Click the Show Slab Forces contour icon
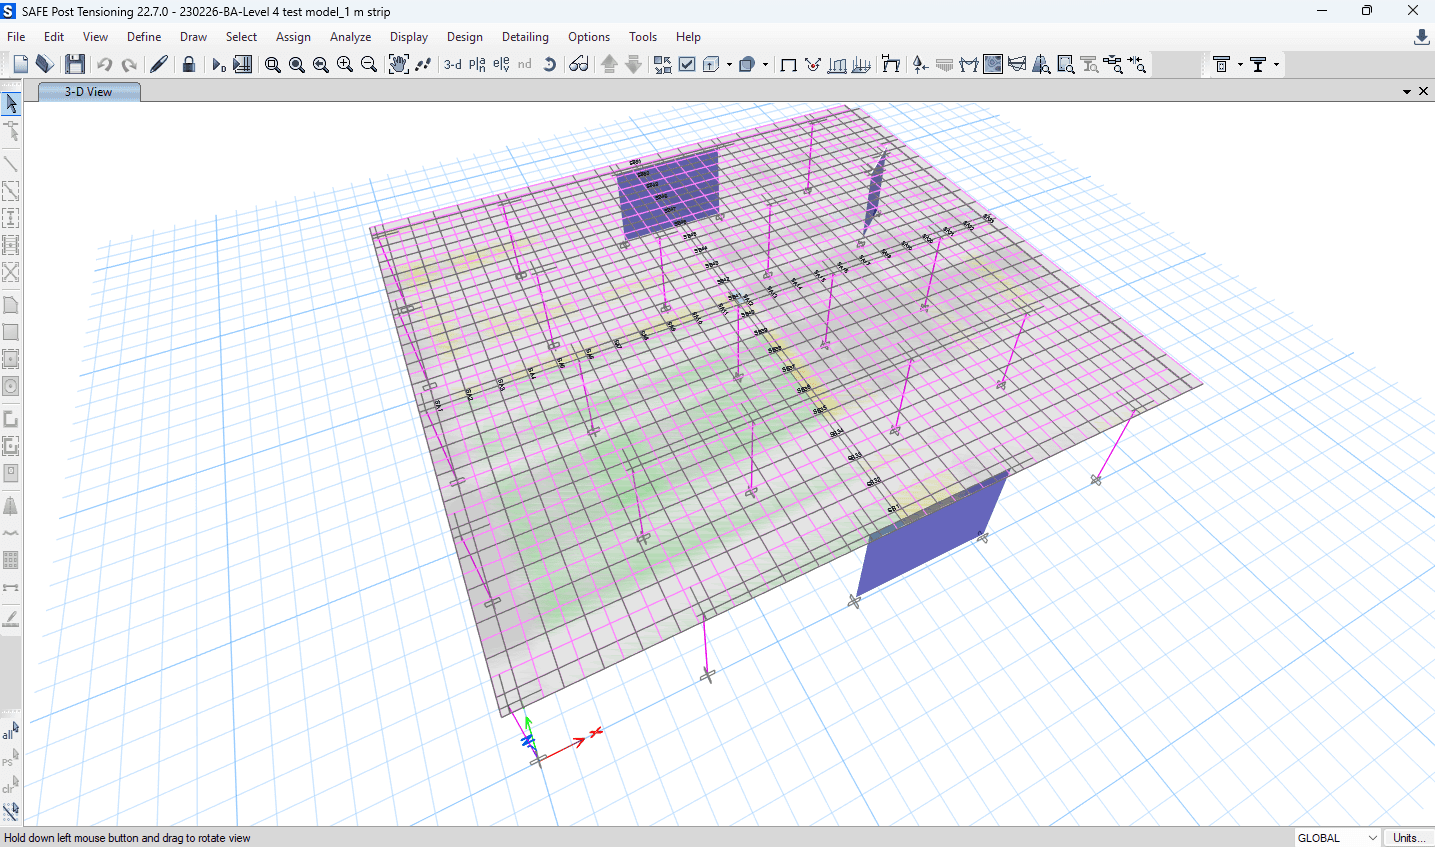Screen dimensions: 1435x847 point(992,64)
